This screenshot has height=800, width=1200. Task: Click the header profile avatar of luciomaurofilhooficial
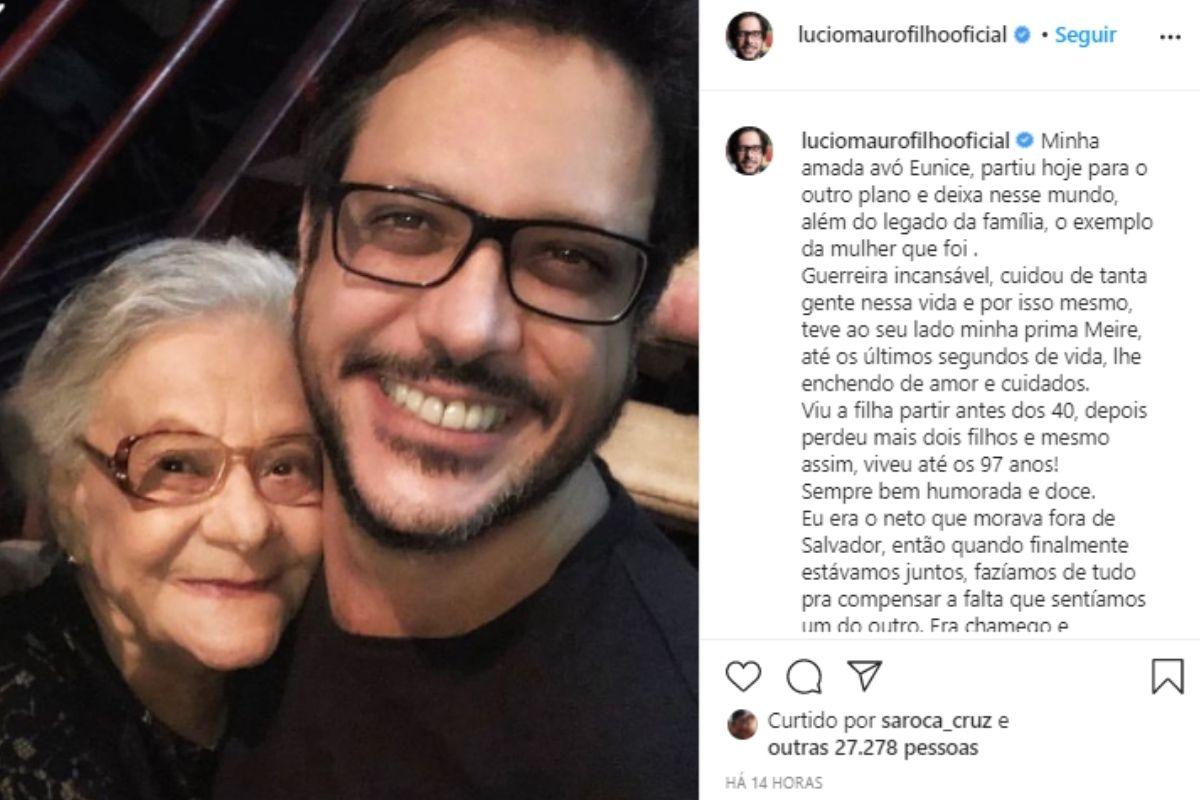click(749, 36)
